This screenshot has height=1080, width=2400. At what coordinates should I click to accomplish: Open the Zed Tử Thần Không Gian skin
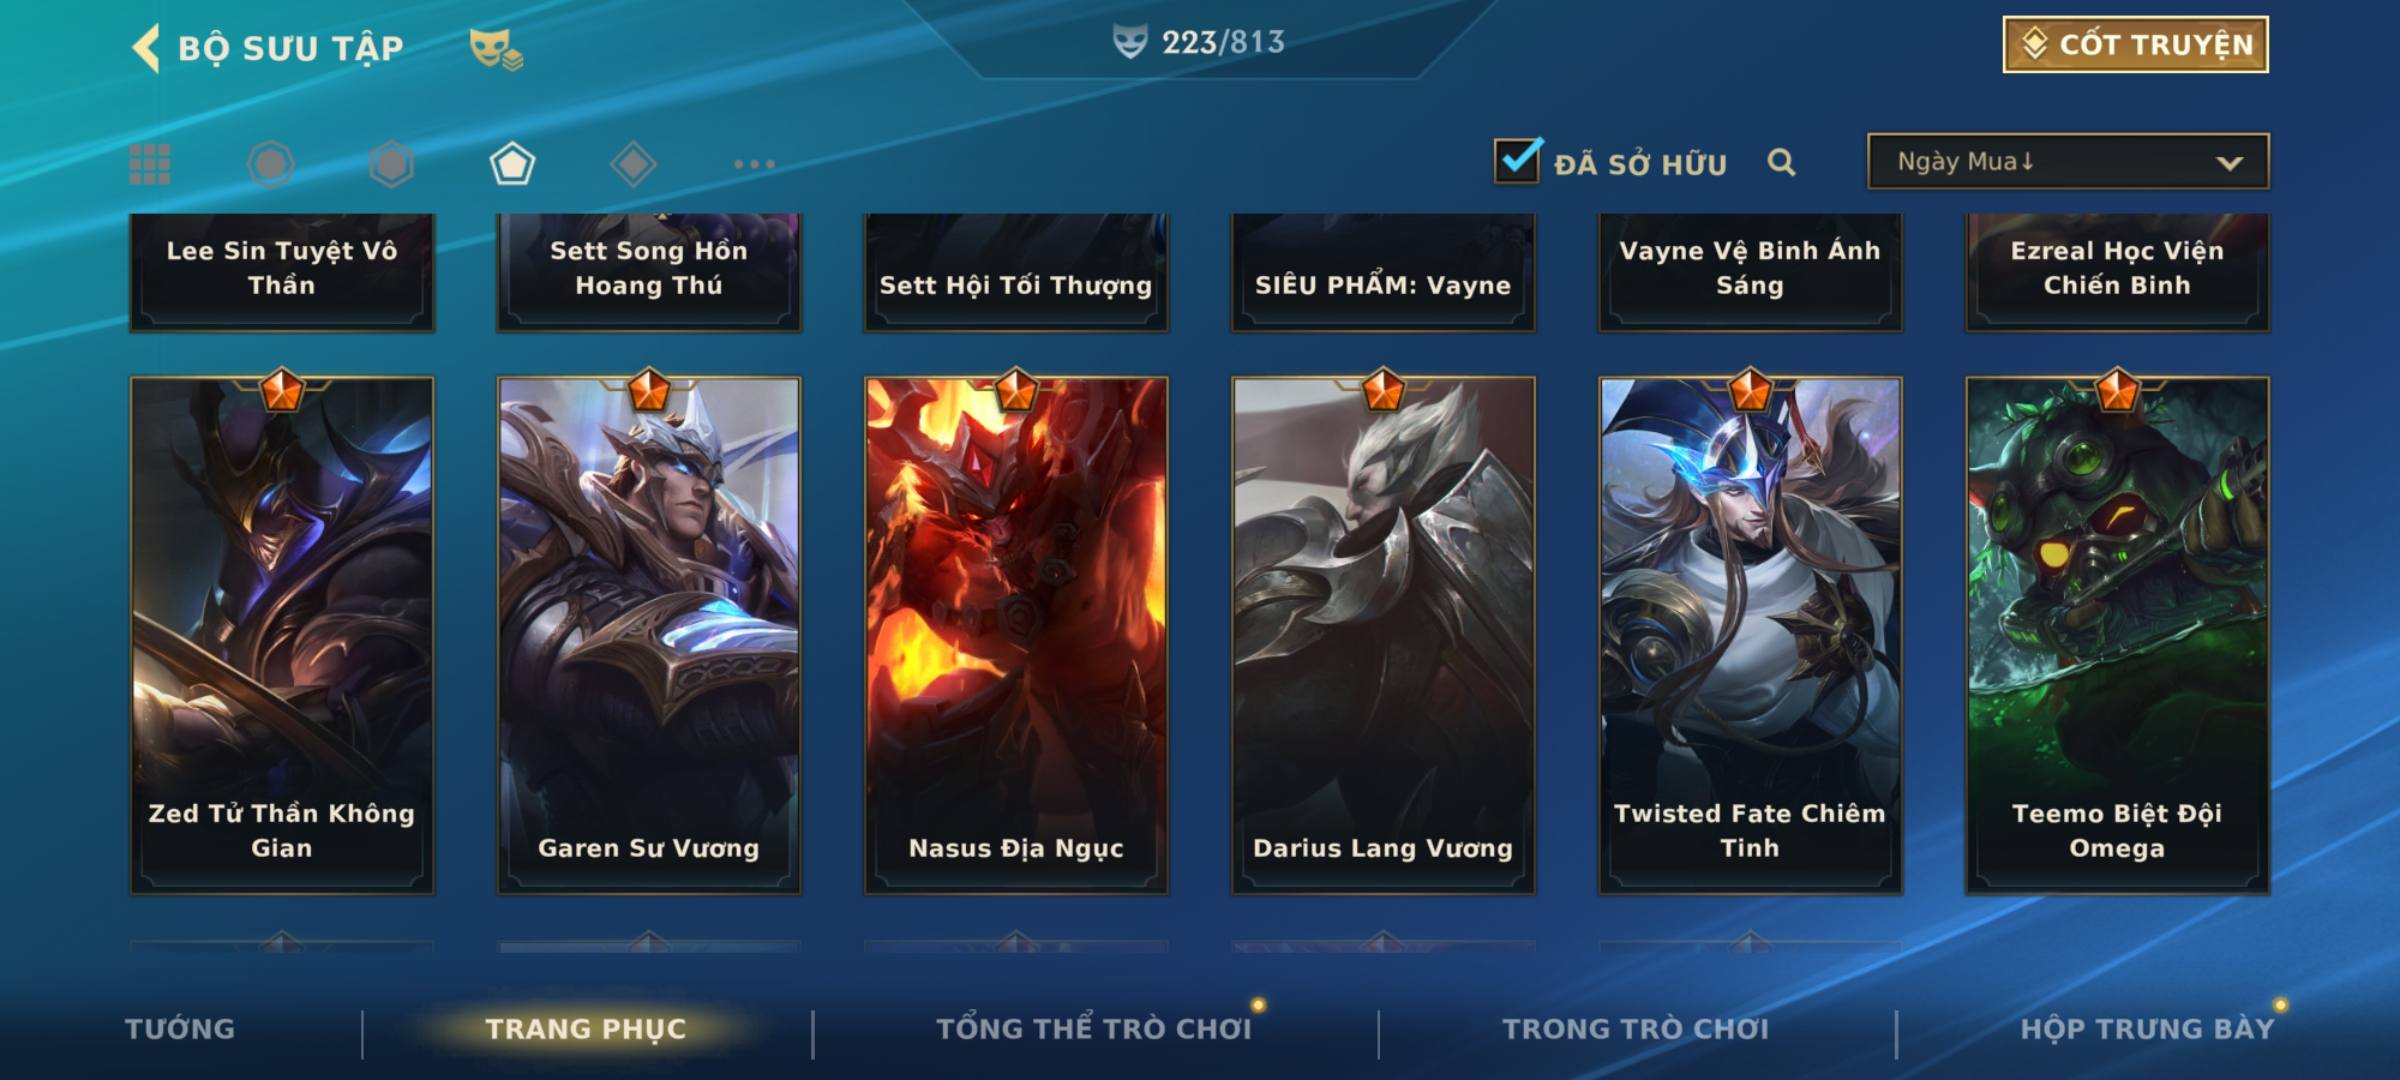[x=282, y=635]
